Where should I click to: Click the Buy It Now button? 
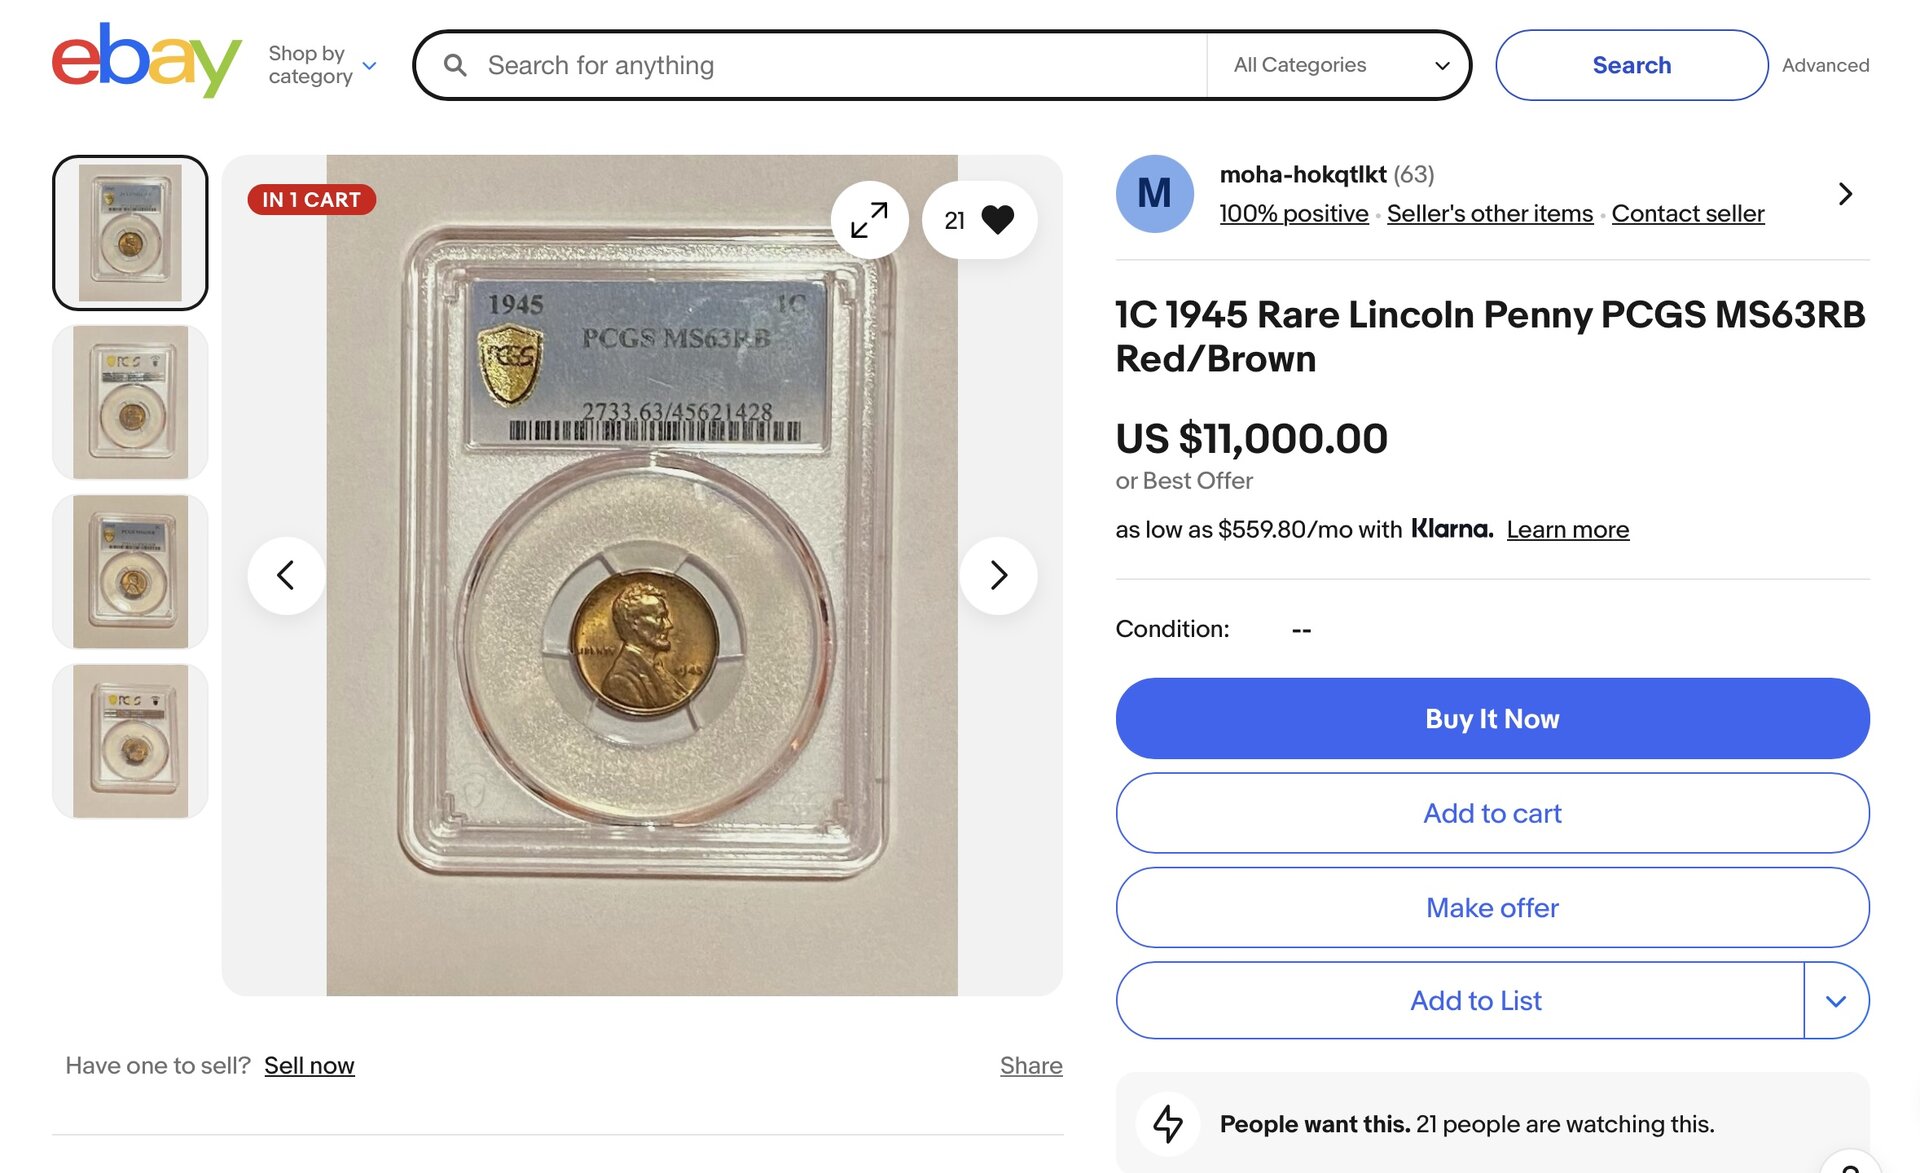click(x=1492, y=719)
